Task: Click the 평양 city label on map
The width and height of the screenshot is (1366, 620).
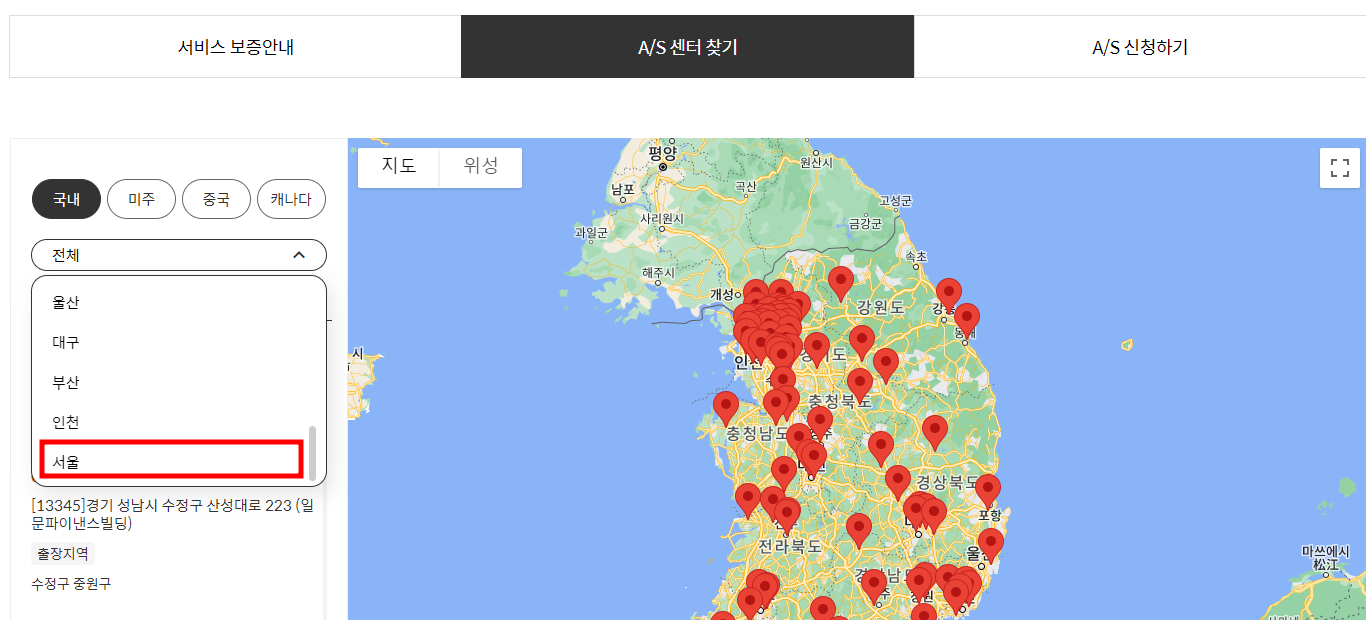Action: coord(662,152)
